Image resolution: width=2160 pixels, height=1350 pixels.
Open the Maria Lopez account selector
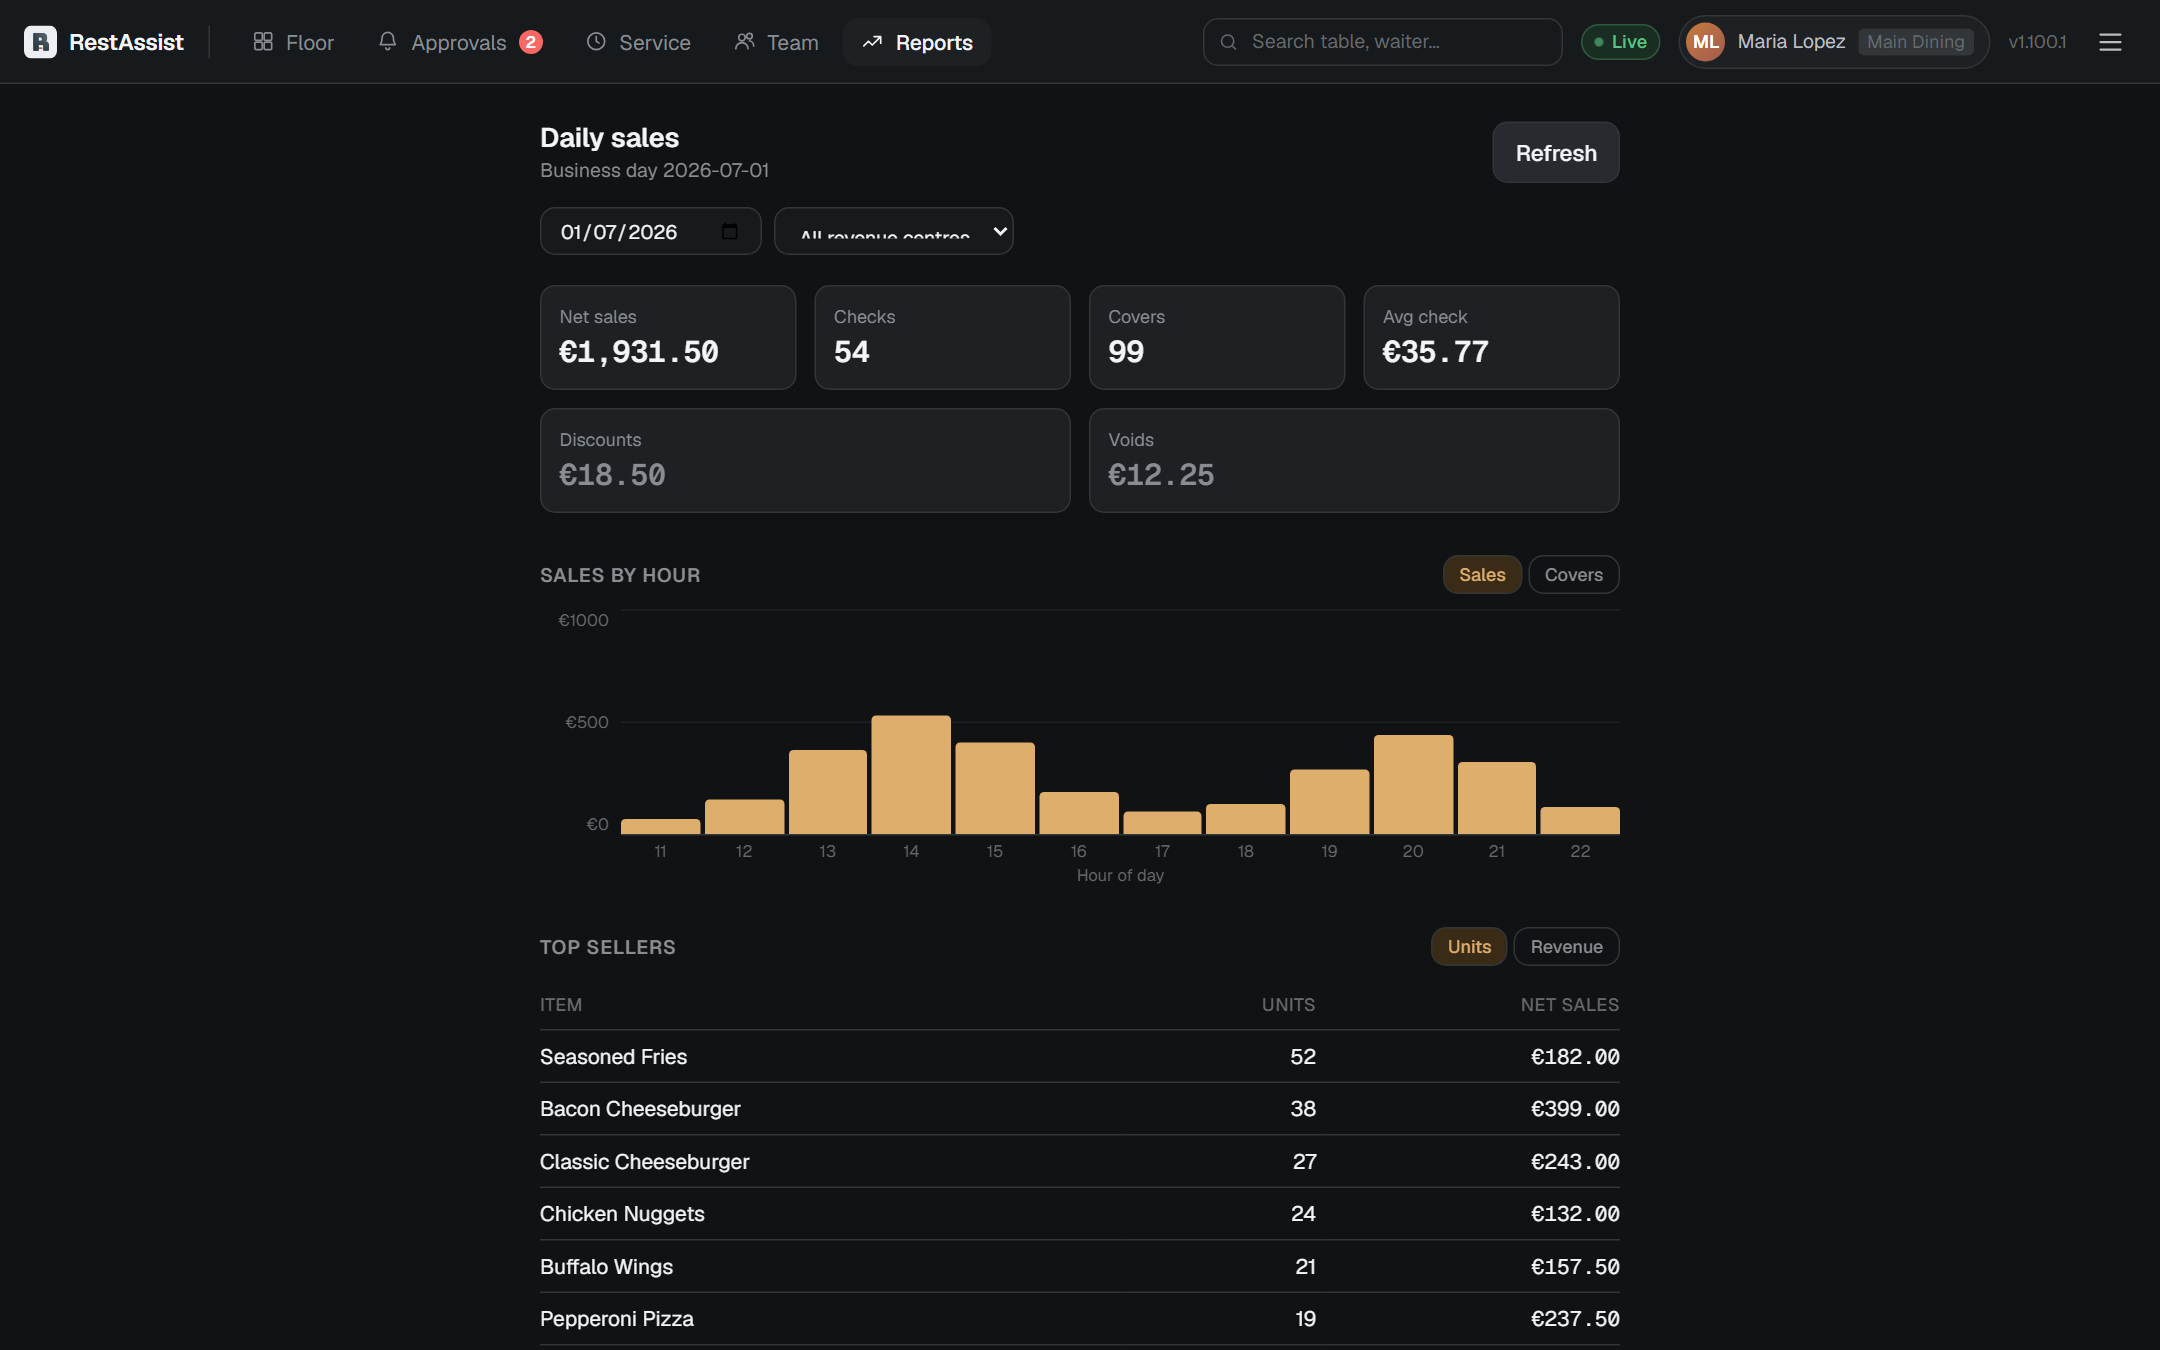(x=1834, y=42)
